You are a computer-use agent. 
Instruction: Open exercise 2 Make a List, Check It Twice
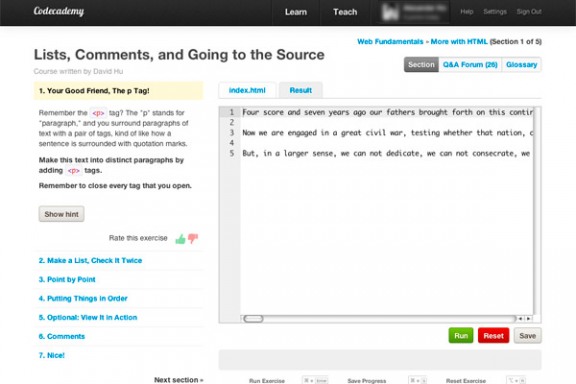pyautogui.click(x=90, y=261)
